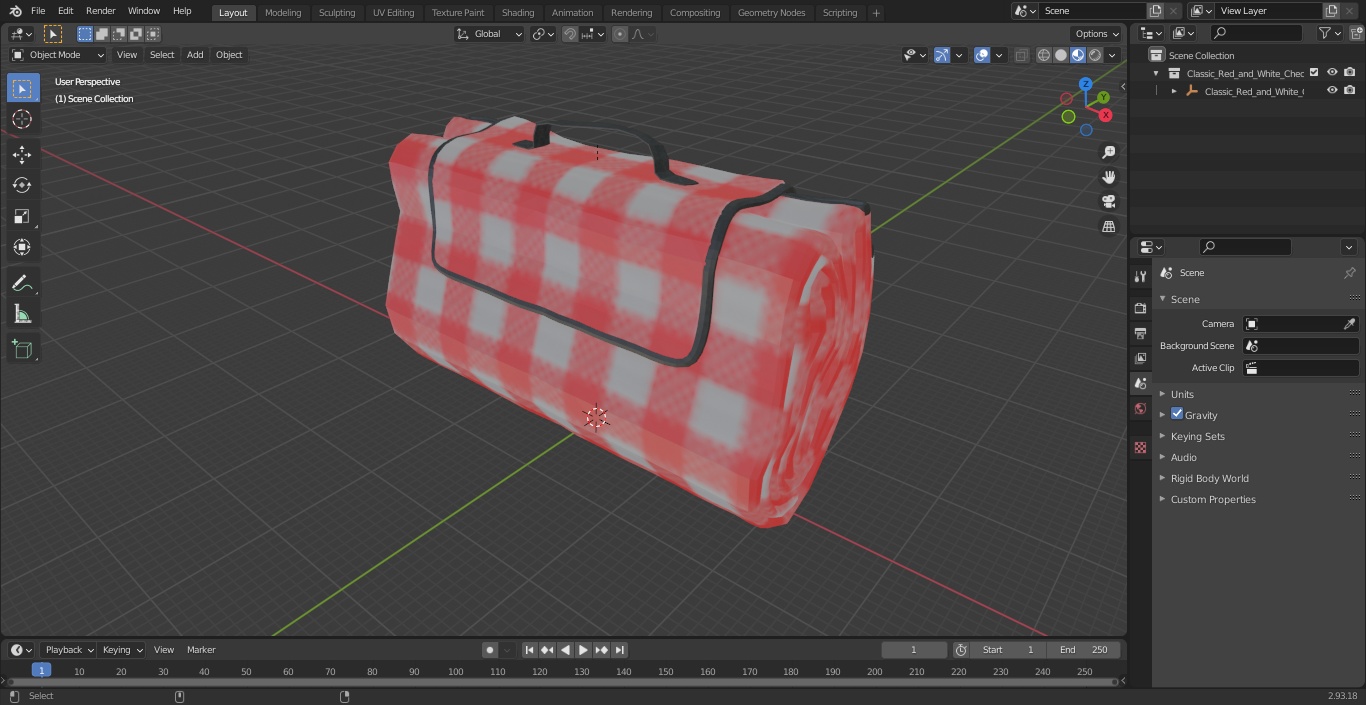Switch to the Shading workspace tab

coord(518,12)
